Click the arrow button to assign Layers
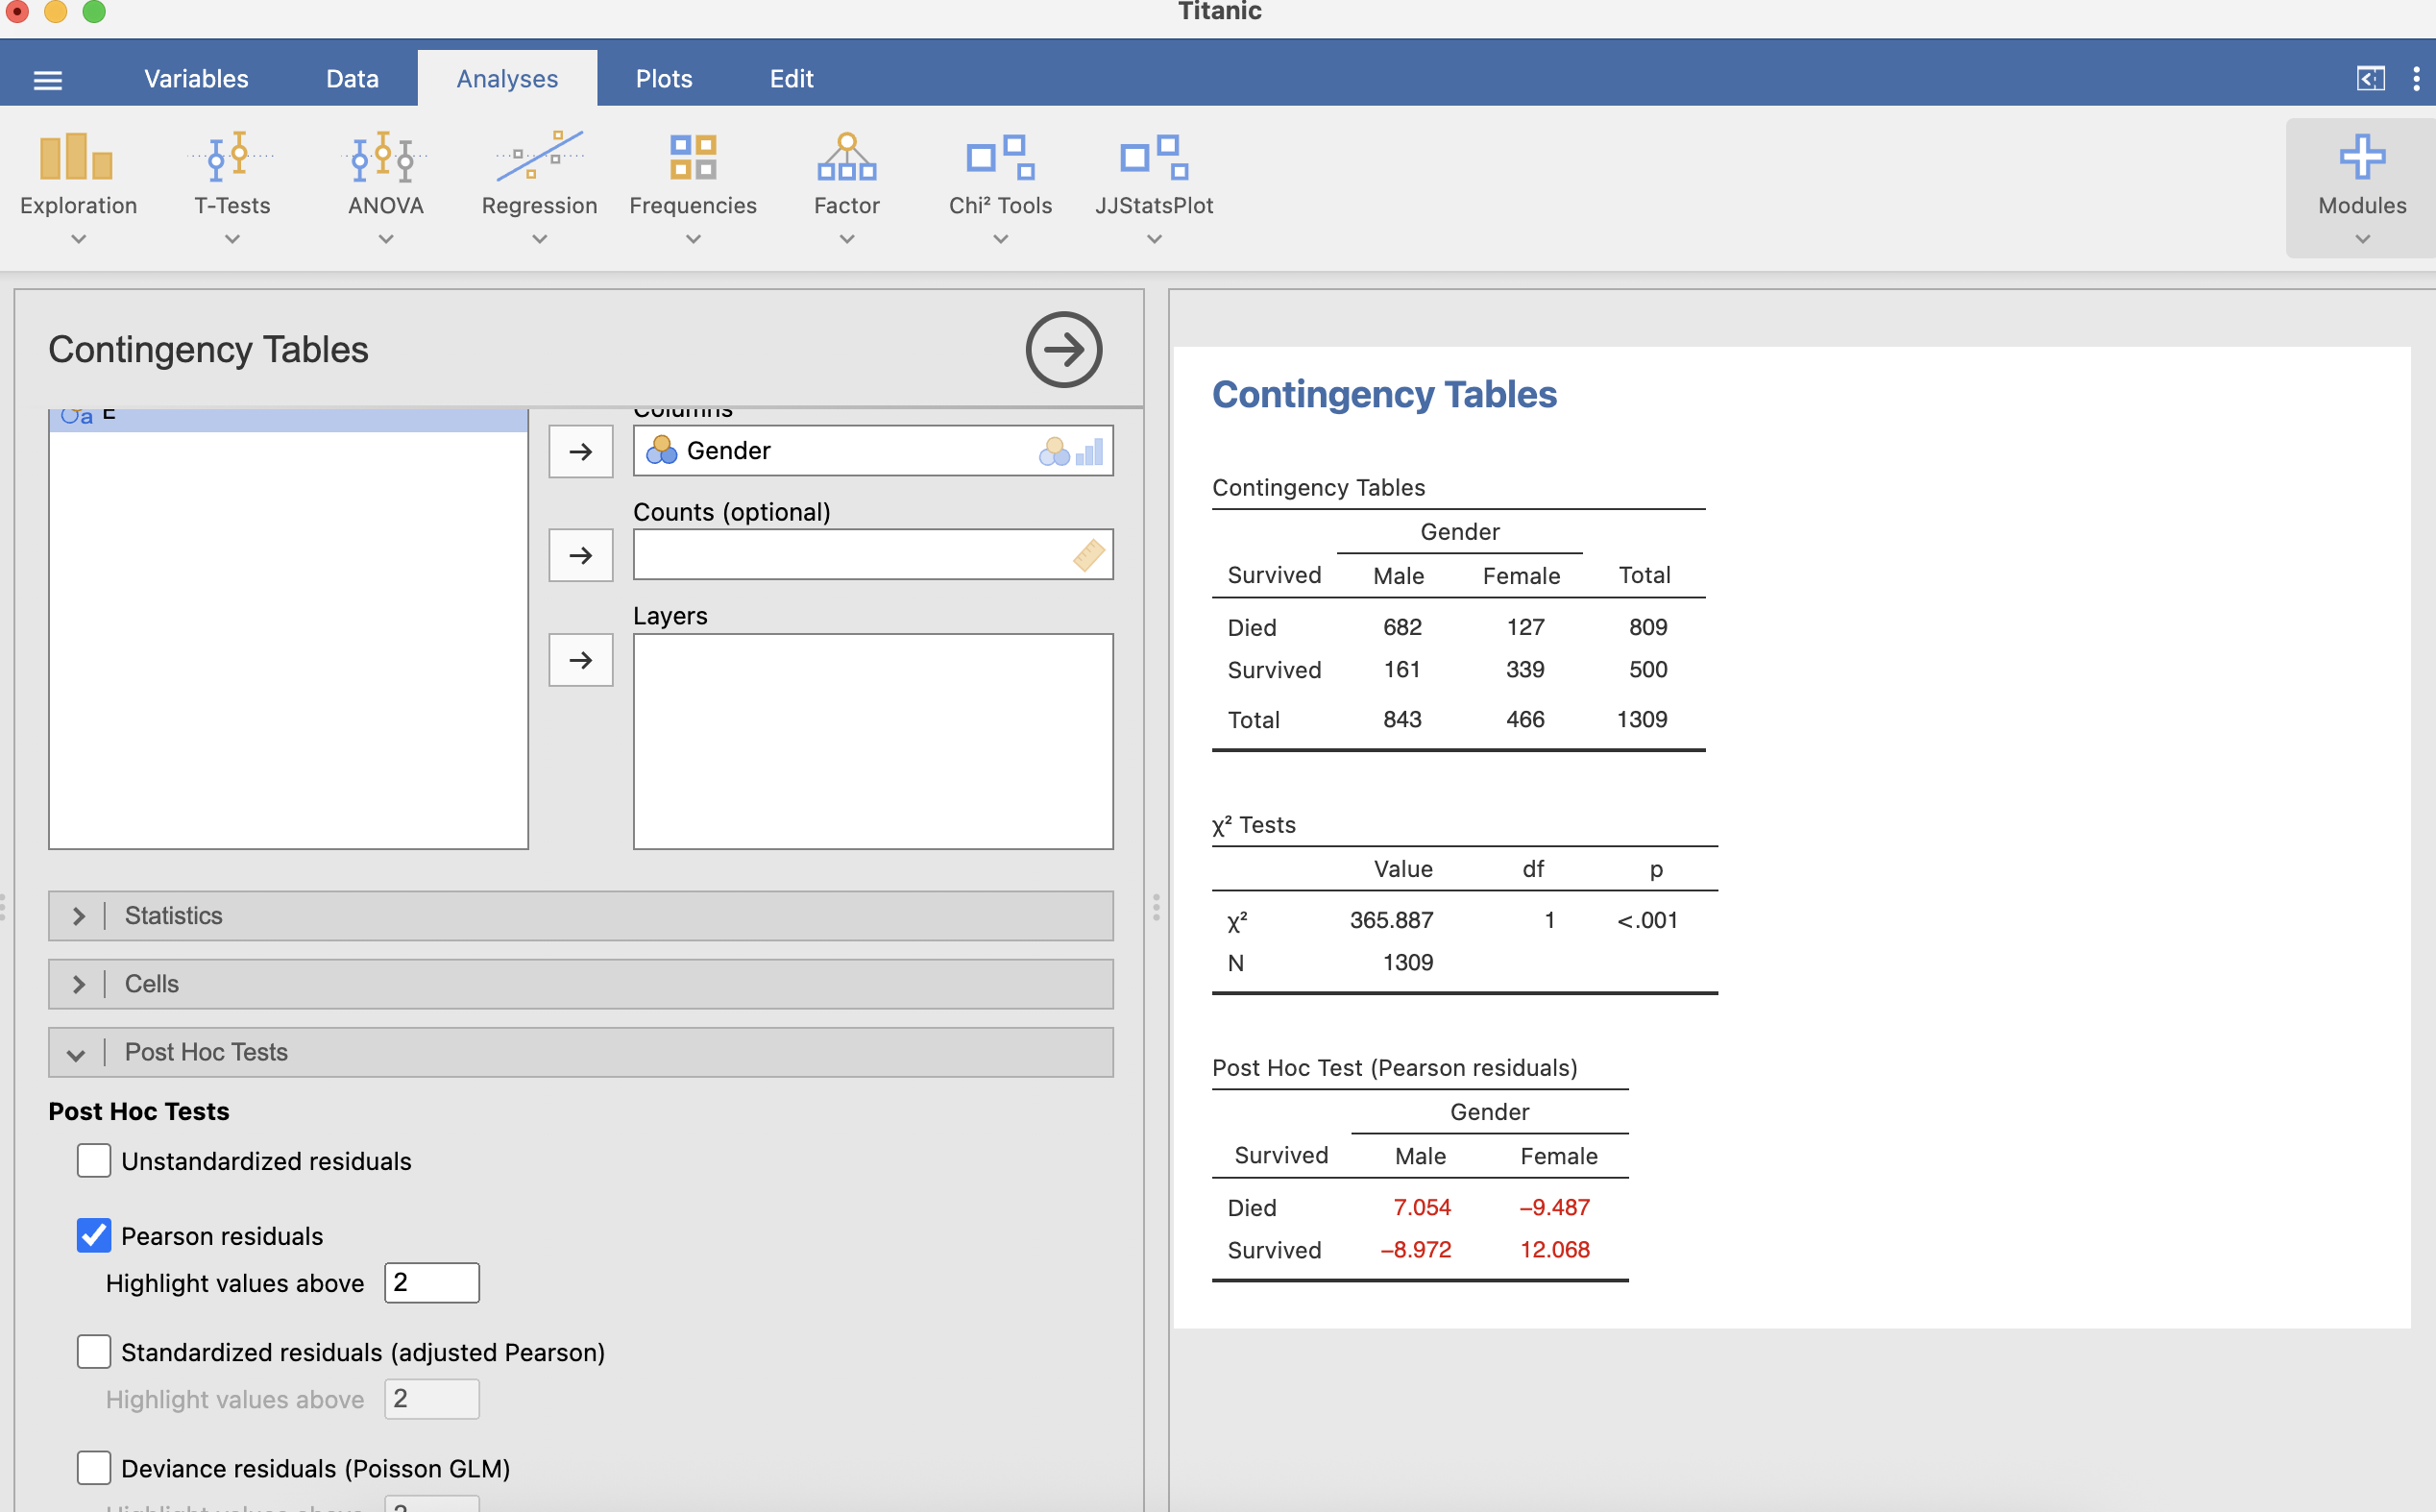The height and width of the screenshot is (1512, 2436). point(580,660)
